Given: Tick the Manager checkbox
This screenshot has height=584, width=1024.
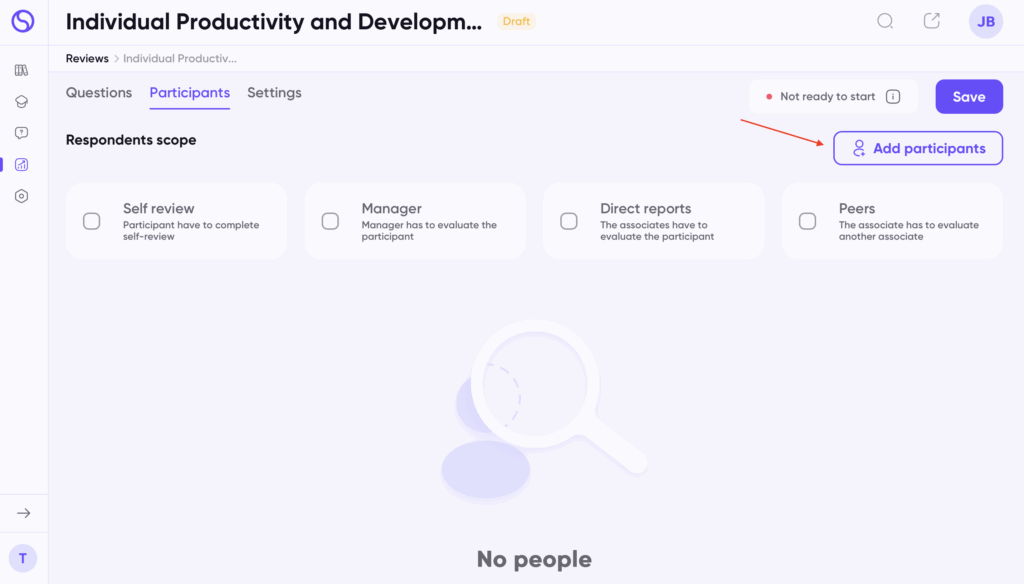Looking at the screenshot, I should coord(330,221).
